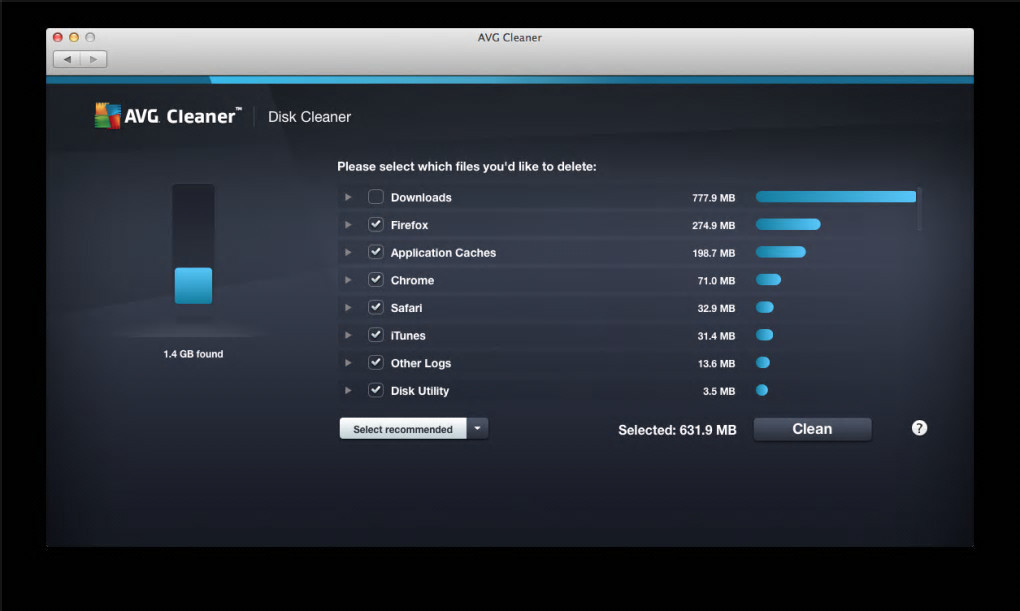Click the Firefox label
The image size is (1020, 611).
click(x=409, y=225)
